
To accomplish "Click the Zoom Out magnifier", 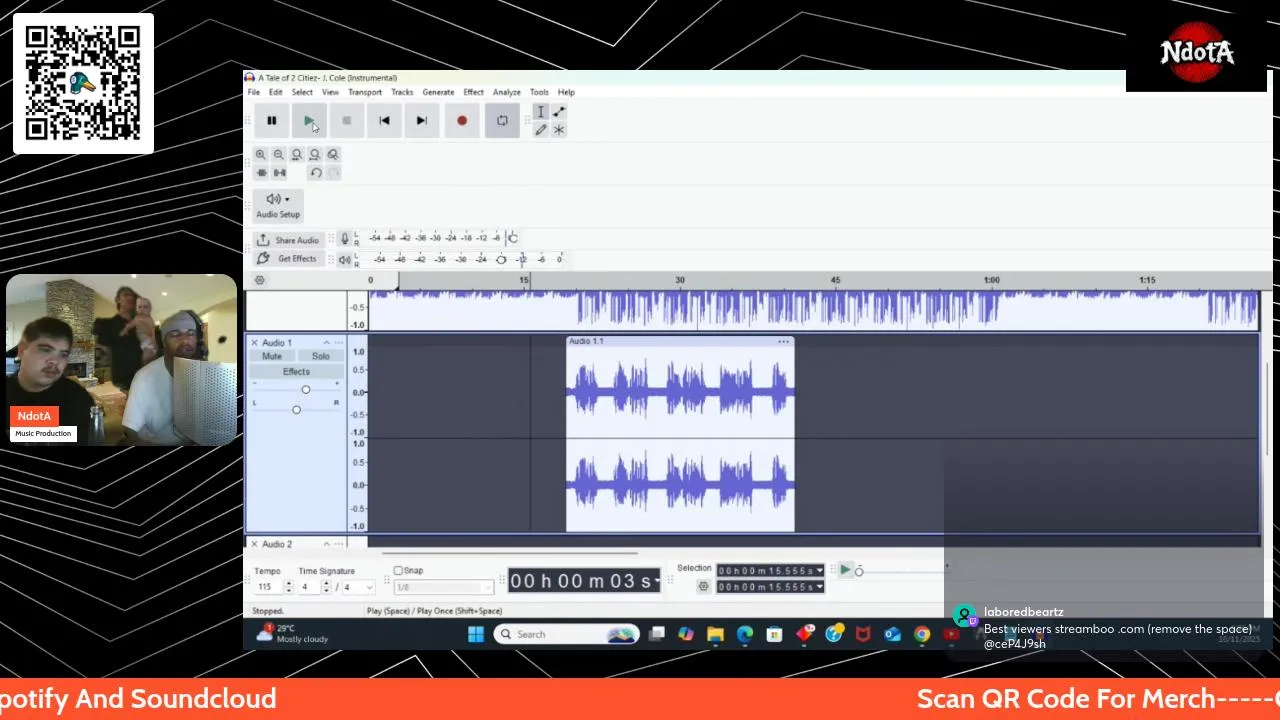I will point(279,155).
